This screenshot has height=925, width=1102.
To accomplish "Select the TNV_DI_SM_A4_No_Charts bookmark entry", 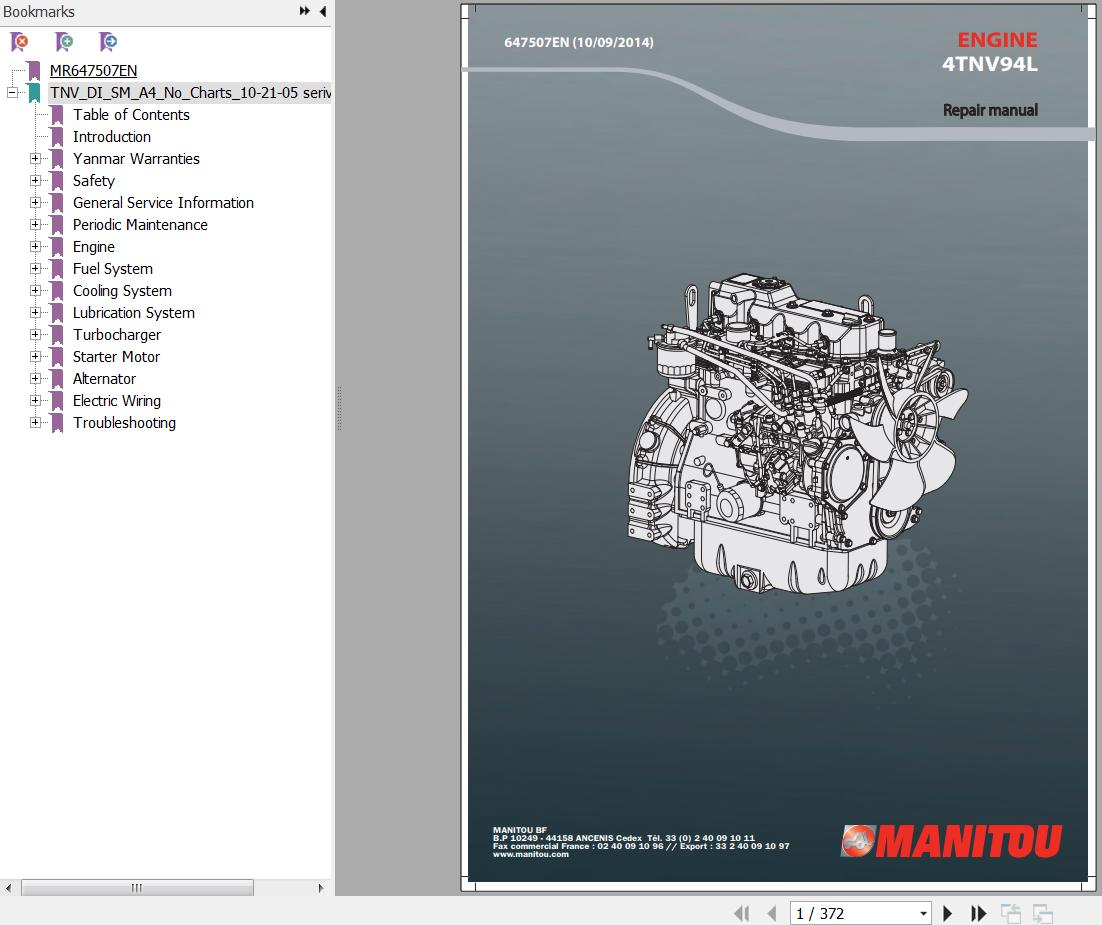I will (190, 93).
